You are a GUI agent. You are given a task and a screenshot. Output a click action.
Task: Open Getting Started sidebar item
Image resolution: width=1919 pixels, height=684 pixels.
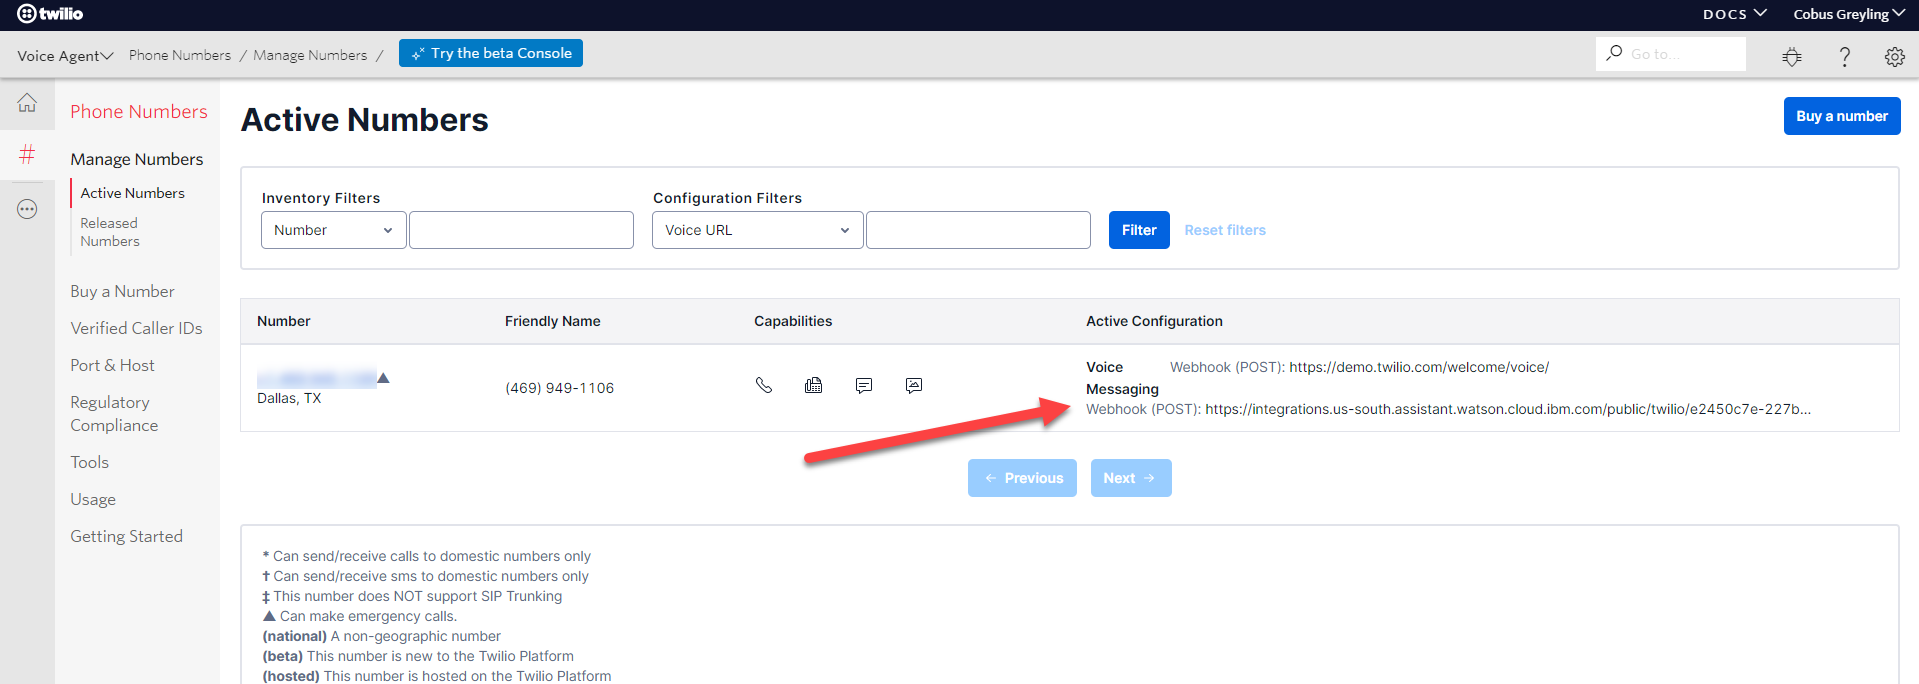coord(127,536)
